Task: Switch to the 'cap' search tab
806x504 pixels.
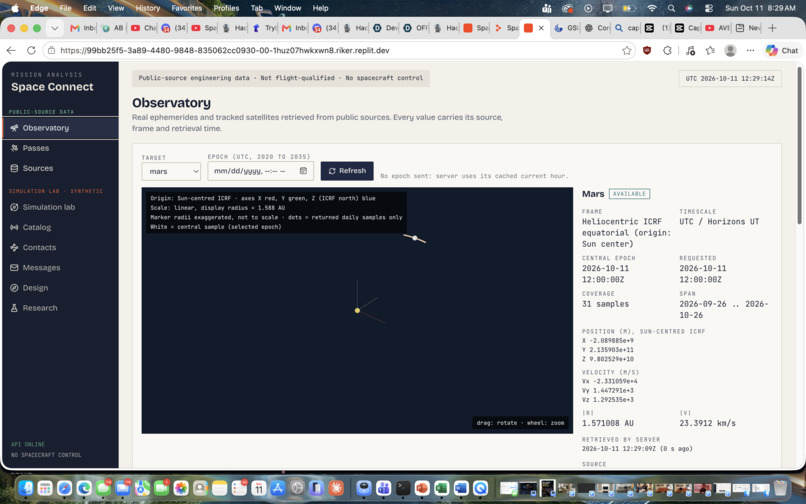Action: pos(627,28)
